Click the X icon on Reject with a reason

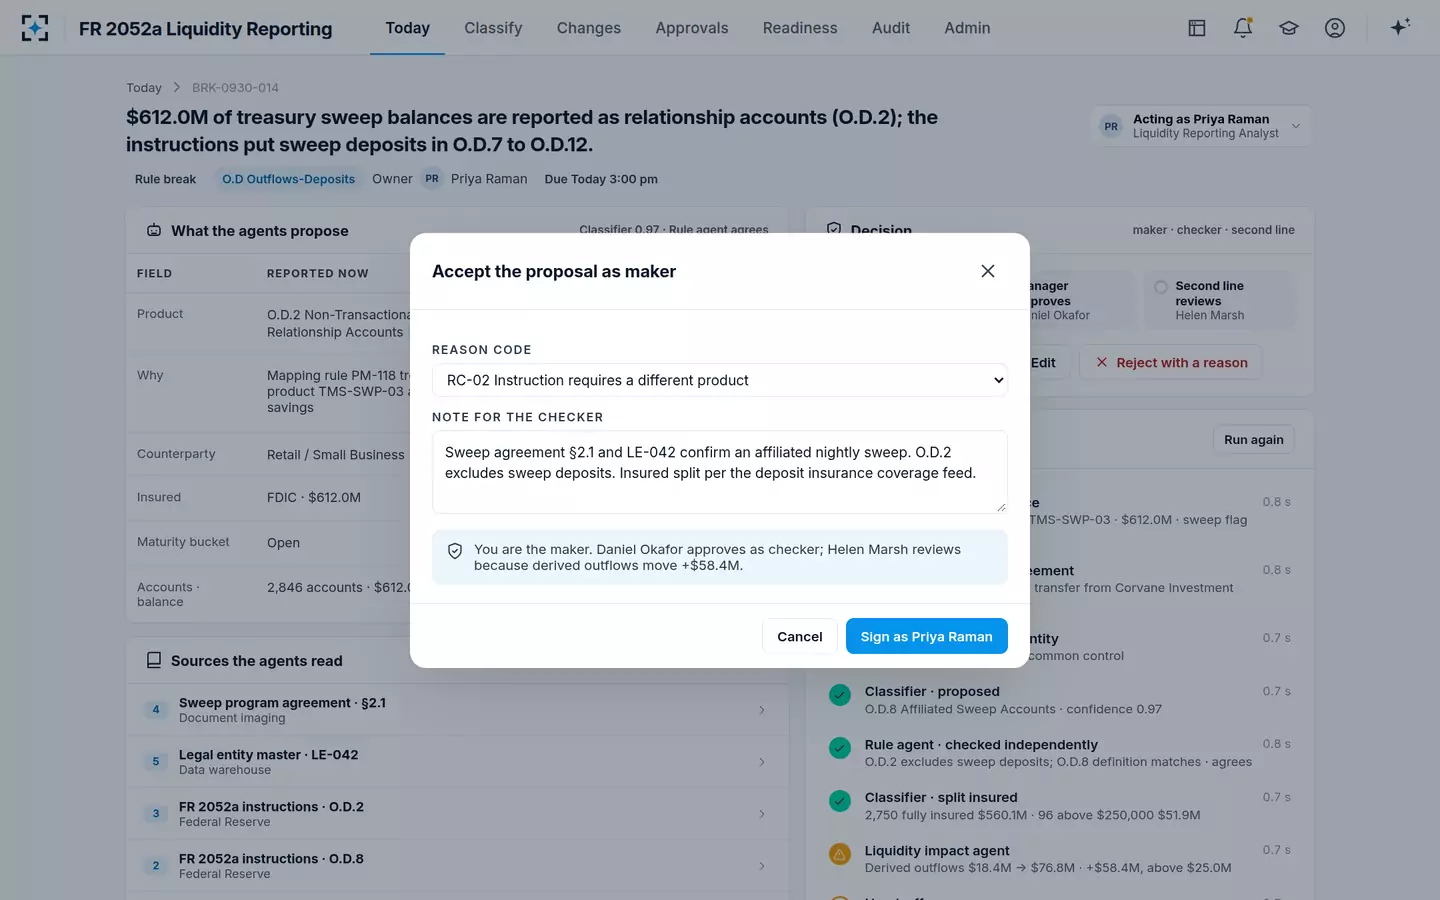pos(1102,362)
